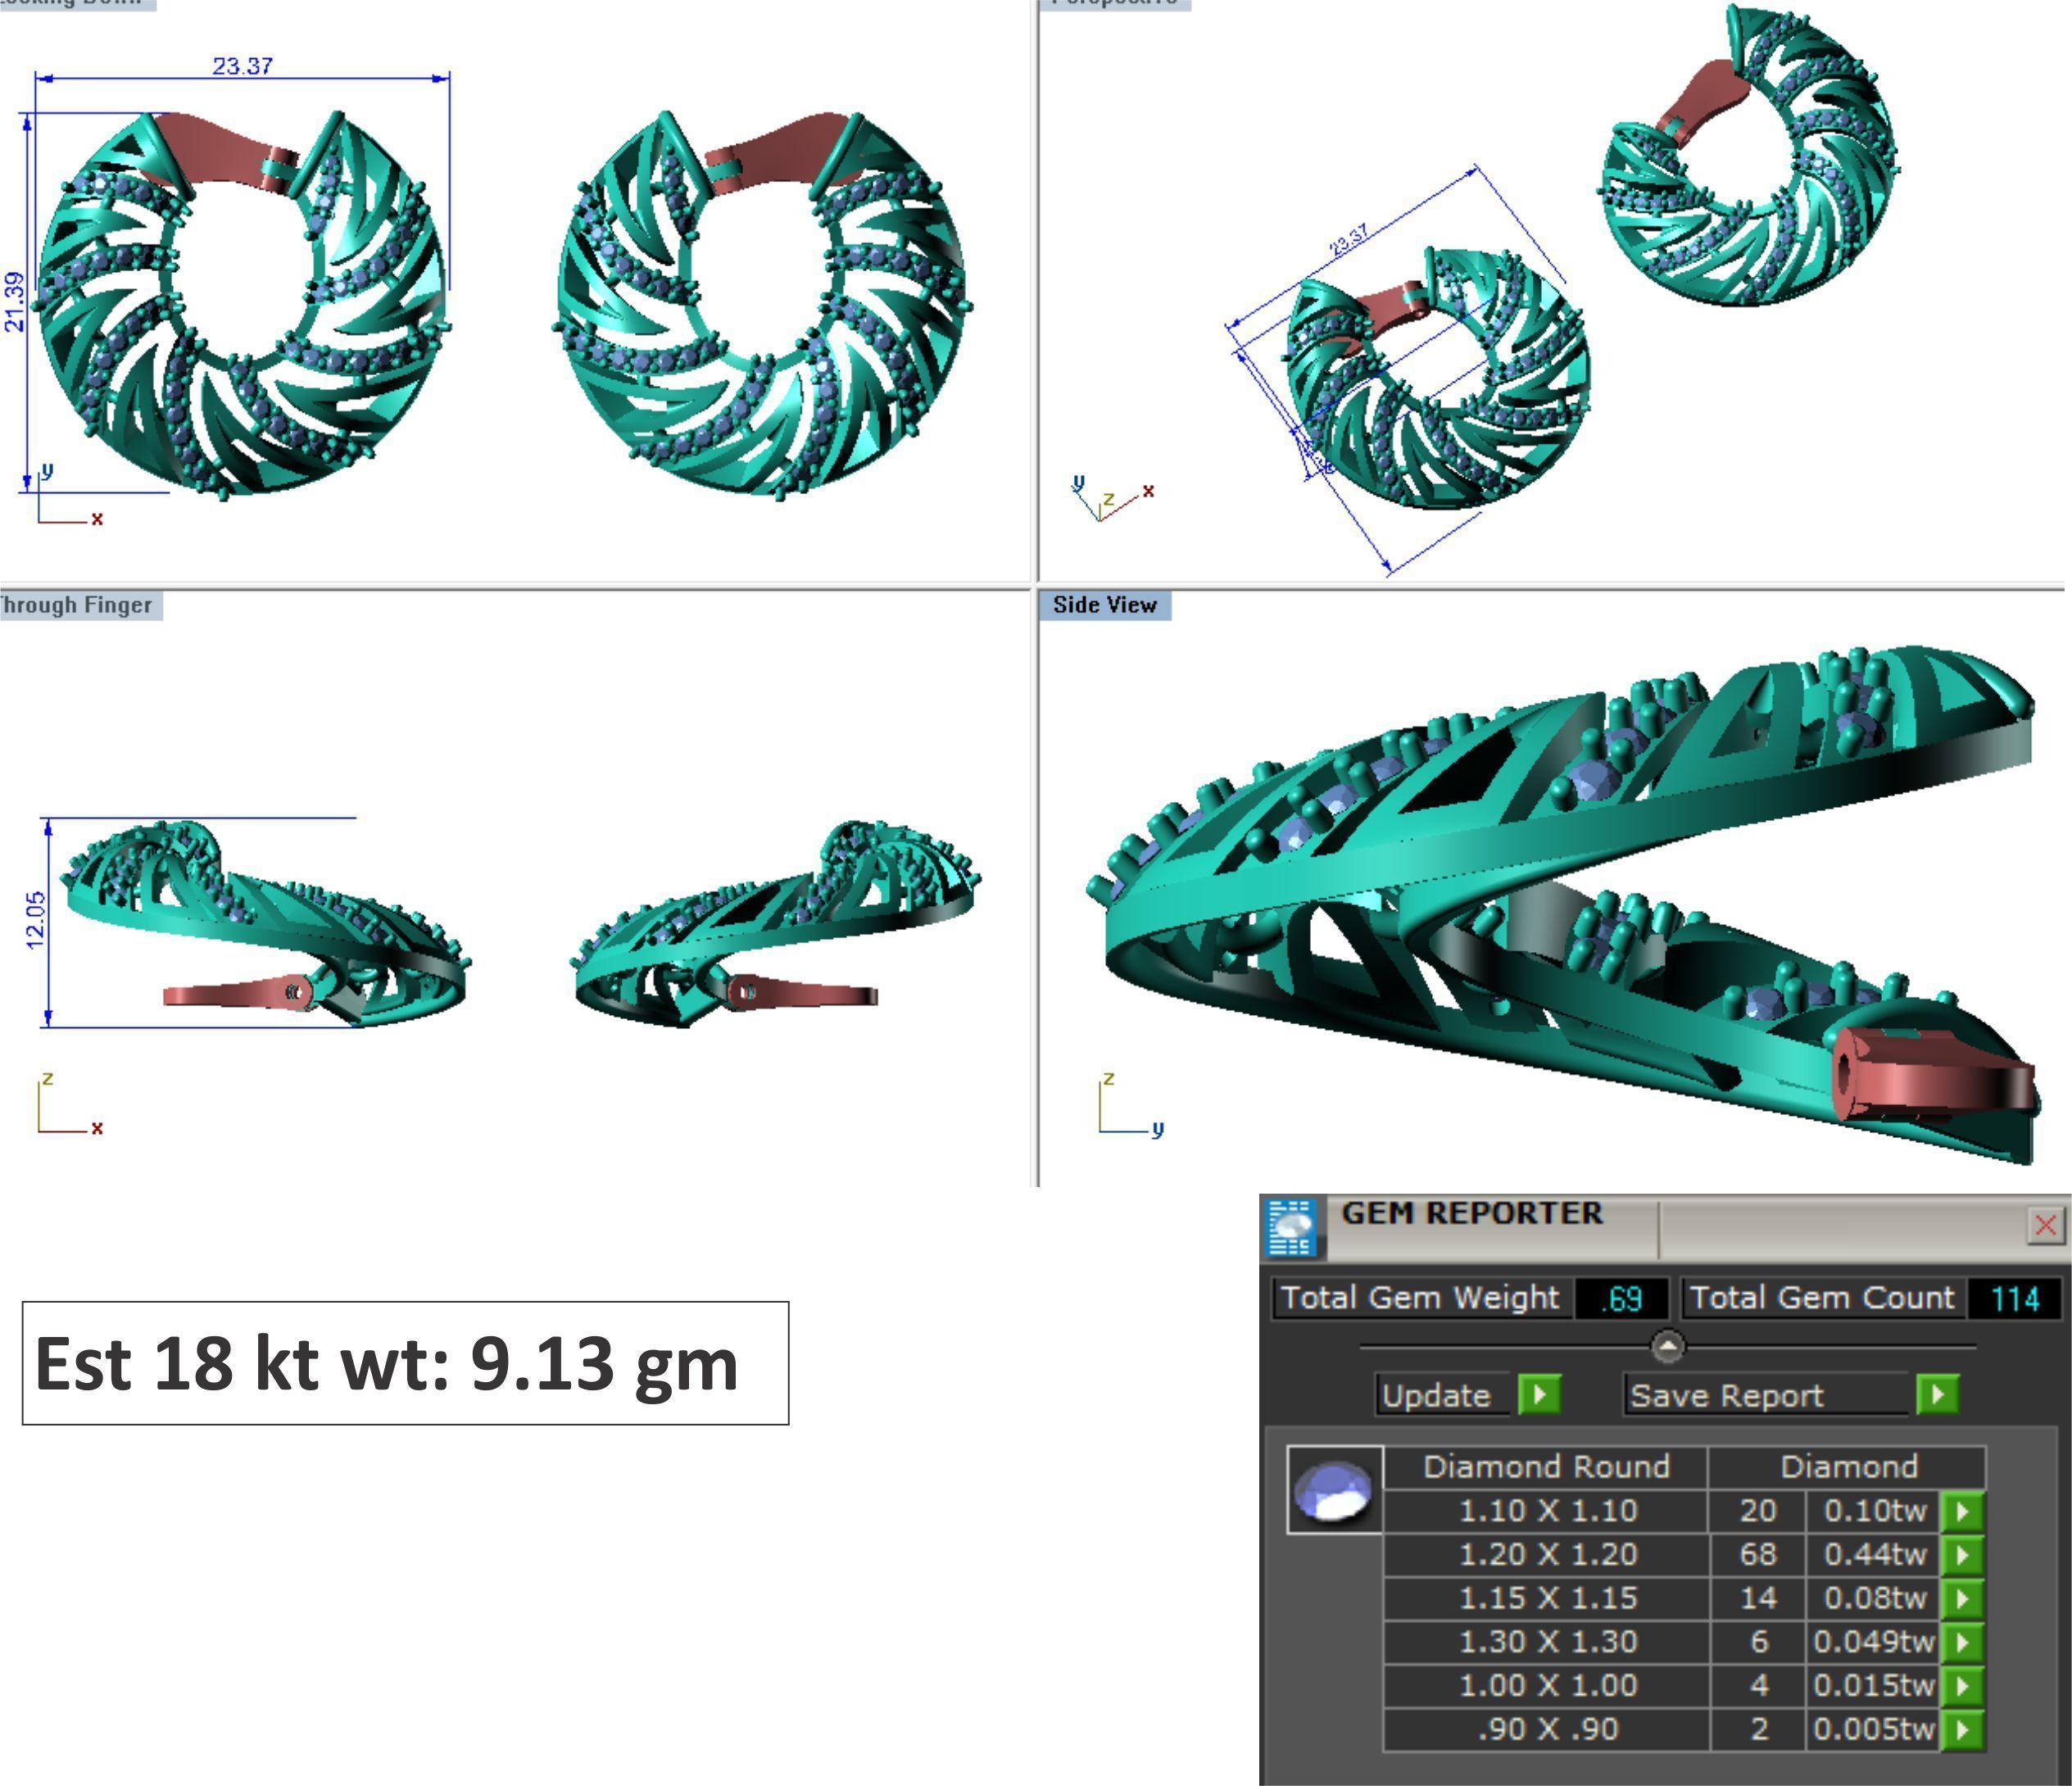Click the green arrow for the 1.10 X 1.10 row
Screen dimensions: 2072x1786
click(x=1961, y=1511)
